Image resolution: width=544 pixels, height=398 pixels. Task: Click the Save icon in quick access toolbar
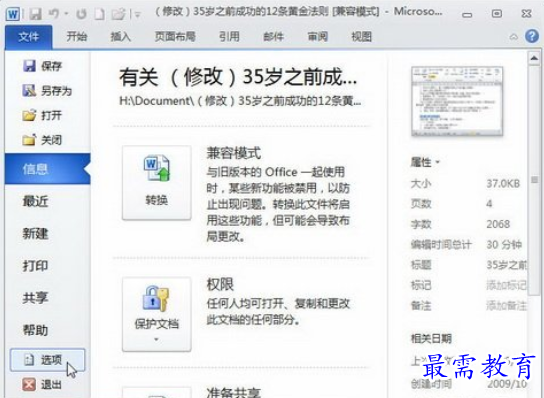35,14
